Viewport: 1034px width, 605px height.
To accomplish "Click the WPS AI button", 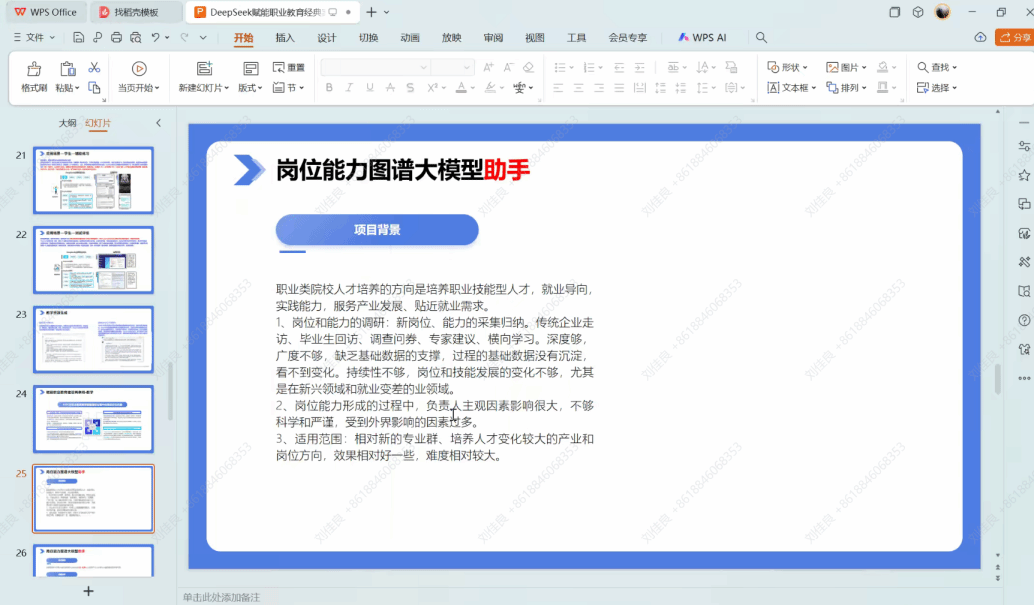I will click(702, 38).
